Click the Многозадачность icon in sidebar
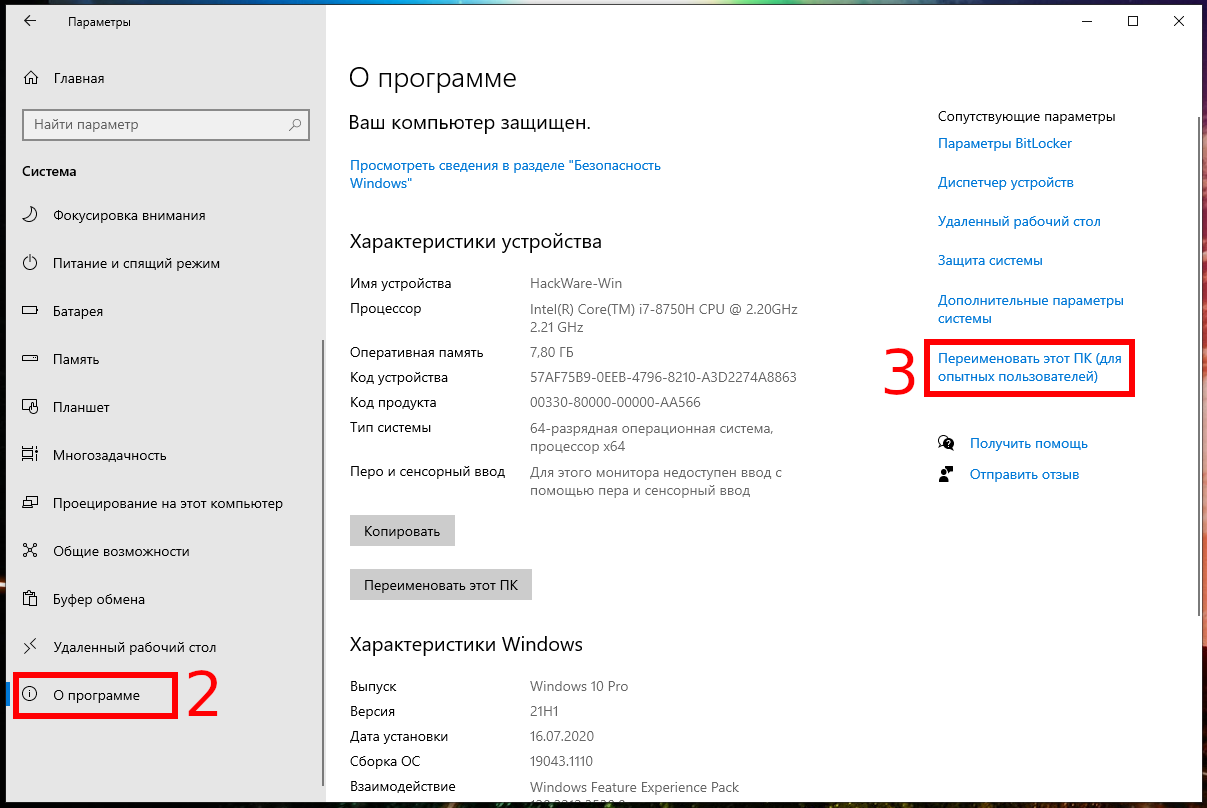Viewport: 1207px width, 808px height. pyautogui.click(x=31, y=455)
